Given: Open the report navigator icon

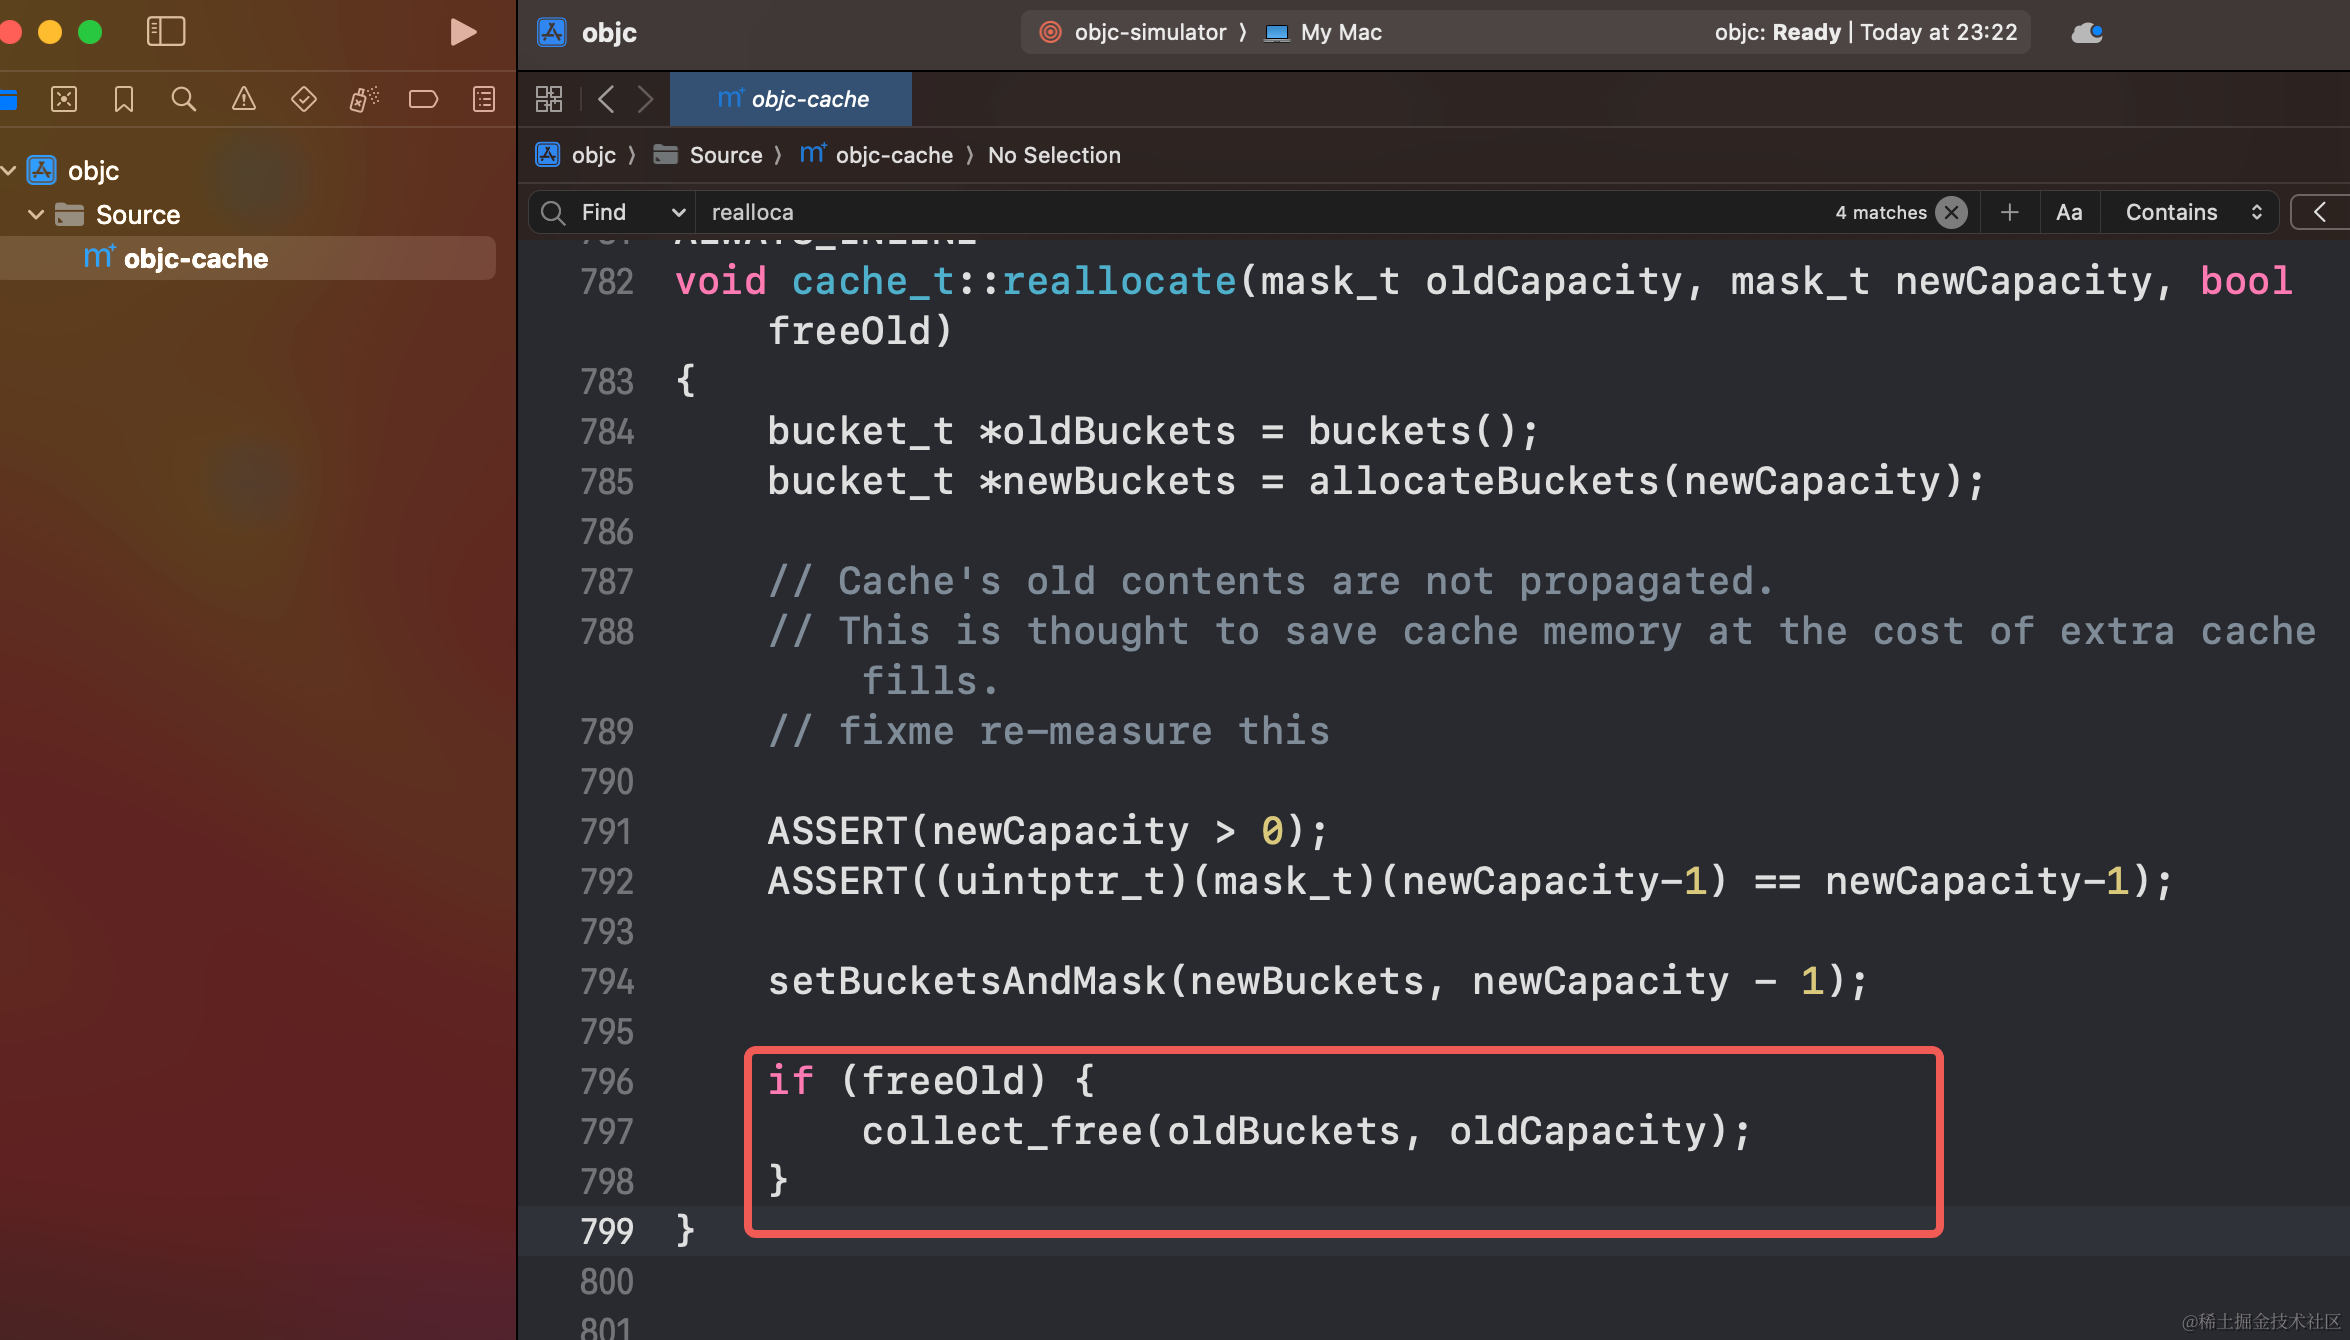Looking at the screenshot, I should (x=484, y=99).
